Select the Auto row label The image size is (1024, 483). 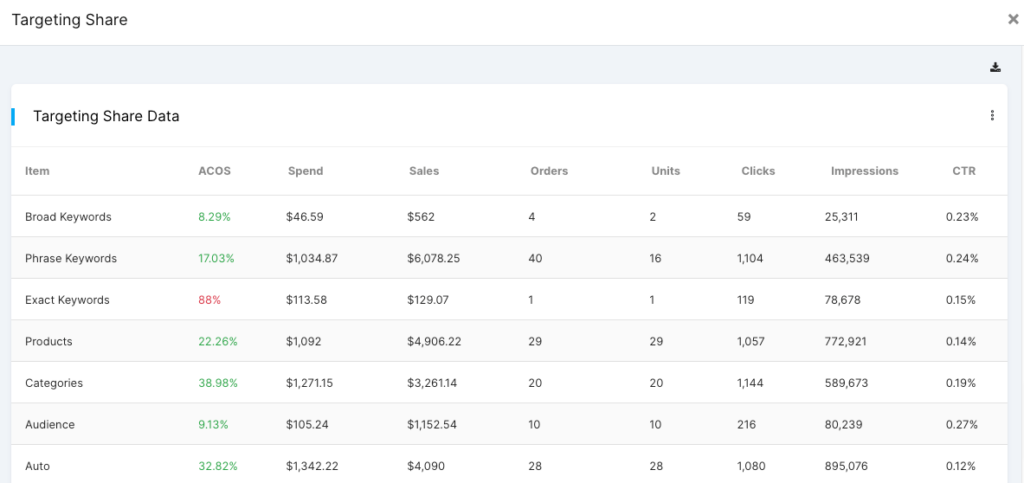click(x=37, y=467)
